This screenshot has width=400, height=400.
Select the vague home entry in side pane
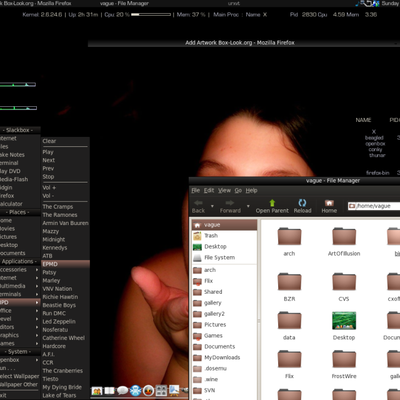pyautogui.click(x=224, y=225)
